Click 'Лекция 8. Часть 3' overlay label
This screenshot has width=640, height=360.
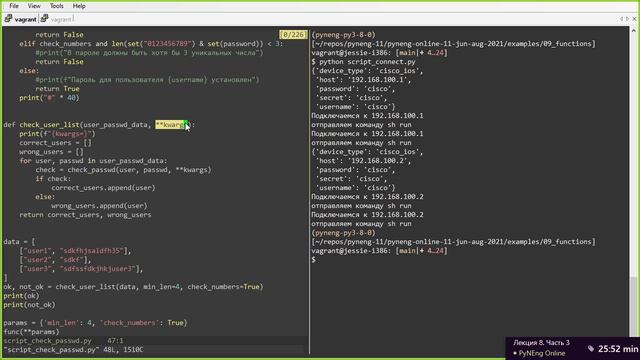541,342
